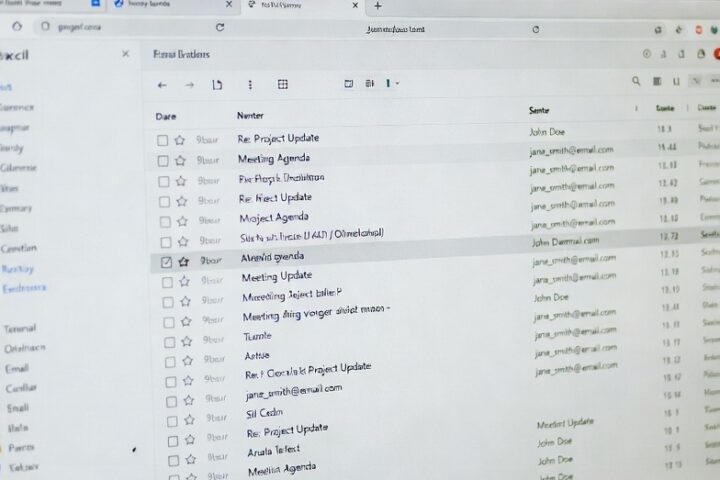Image resolution: width=720 pixels, height=480 pixels.
Task: Tick the checkbox for the first 'Meeting Agenda' email
Action: pyautogui.click(x=162, y=161)
